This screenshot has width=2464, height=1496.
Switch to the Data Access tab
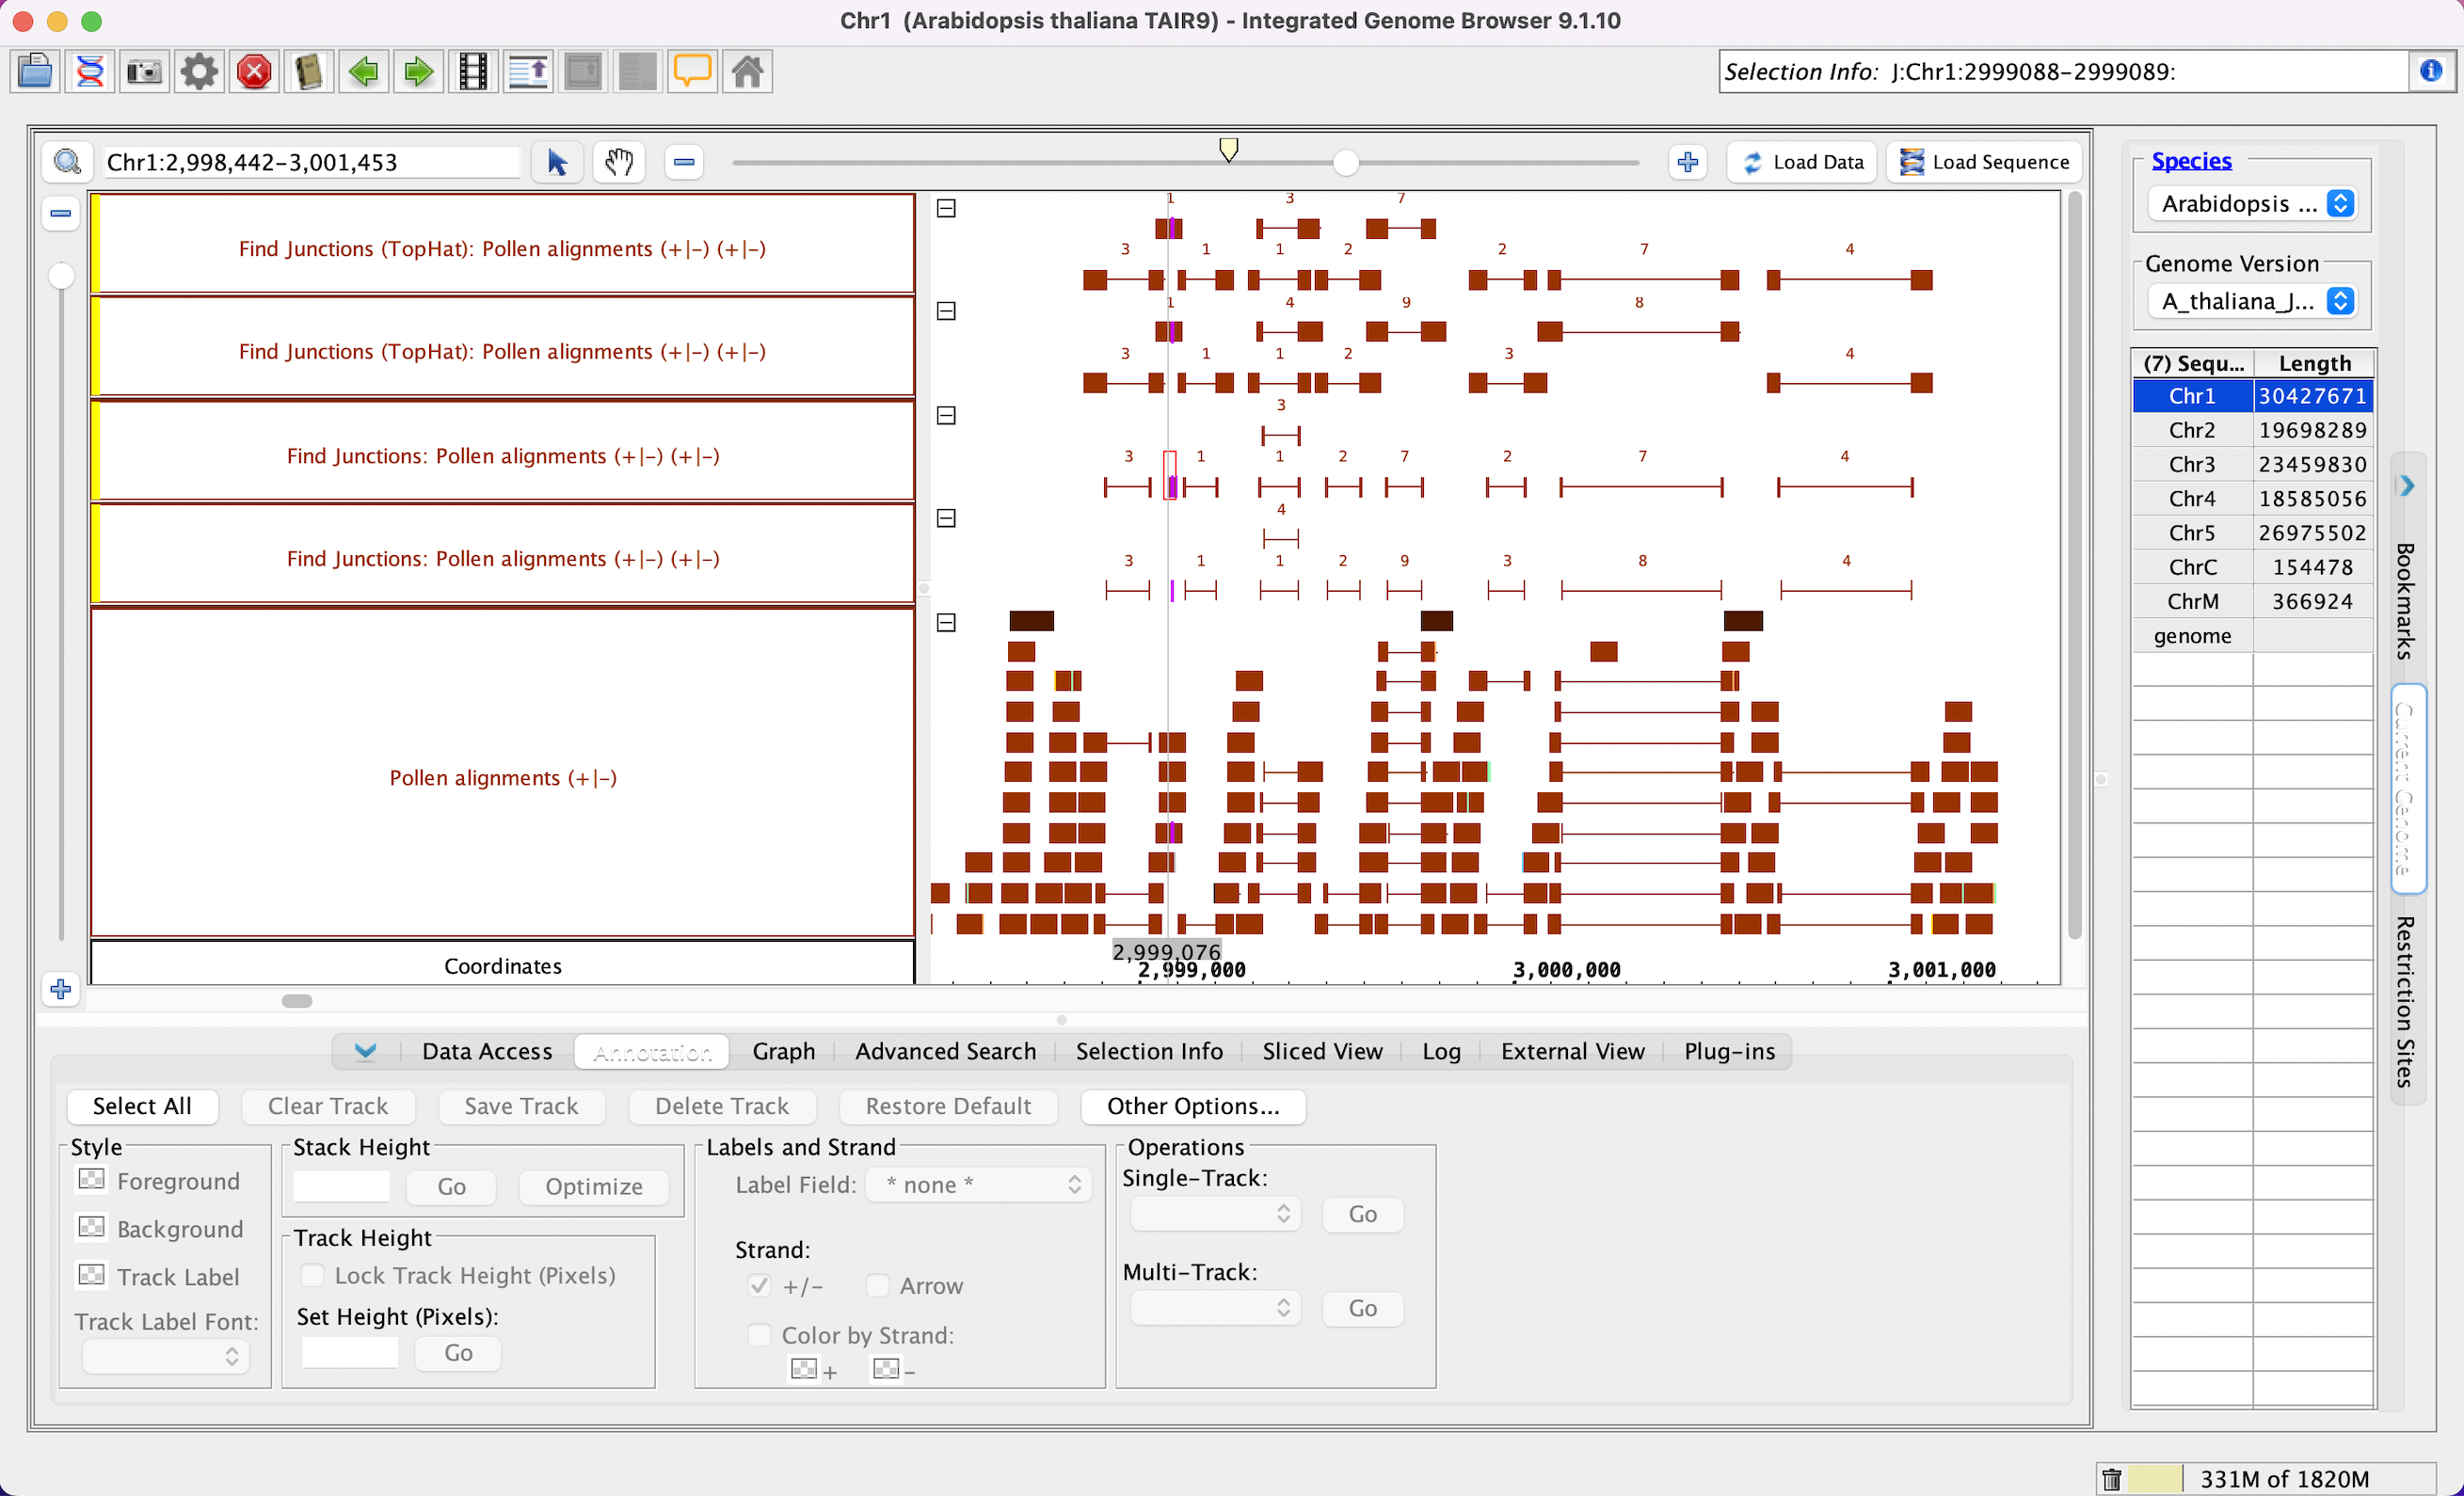tap(487, 1051)
